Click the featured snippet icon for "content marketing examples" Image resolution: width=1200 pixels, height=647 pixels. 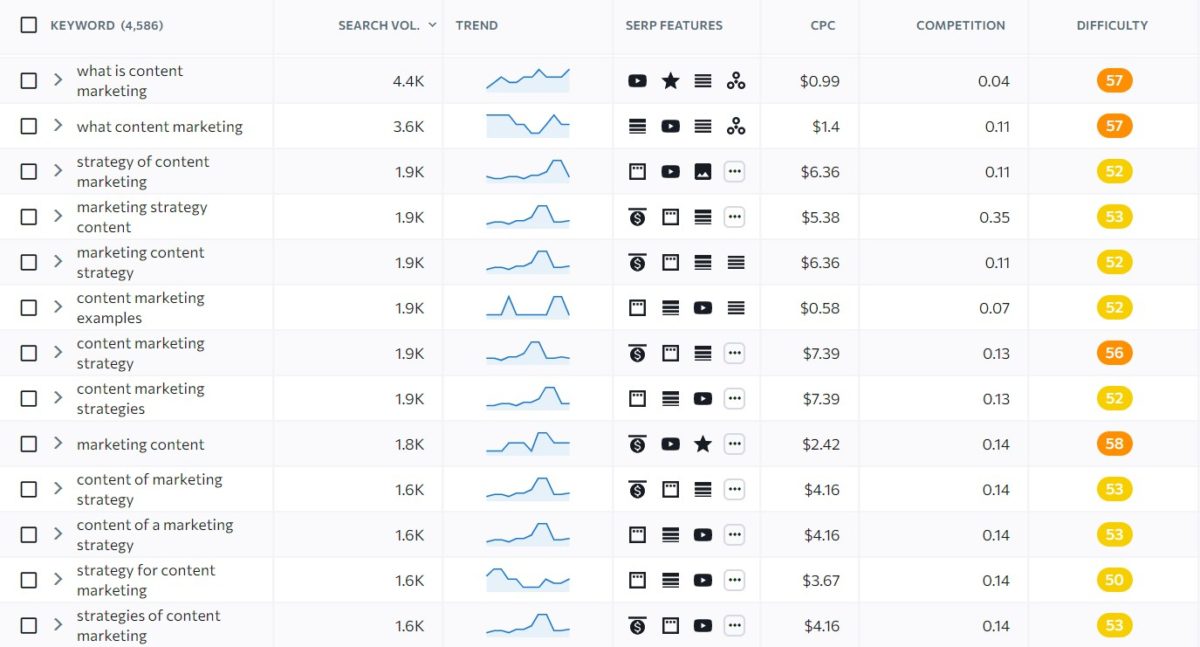[637, 307]
